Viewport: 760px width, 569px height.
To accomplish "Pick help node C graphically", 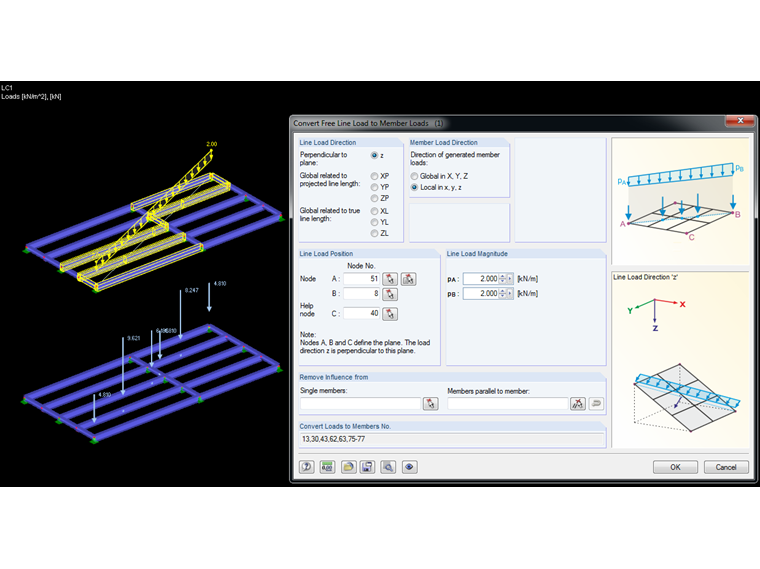I will 390,314.
